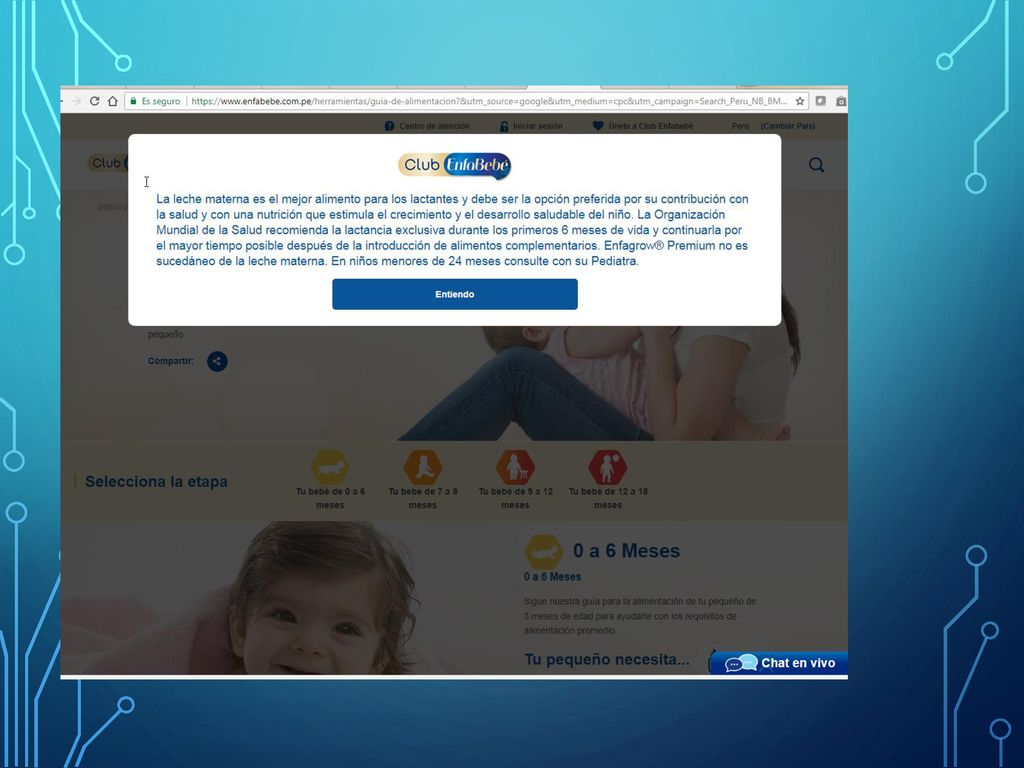Viewport: 1024px width, 768px height.
Task: Select the 0 a 6 meses stage icon
Action: click(330, 467)
